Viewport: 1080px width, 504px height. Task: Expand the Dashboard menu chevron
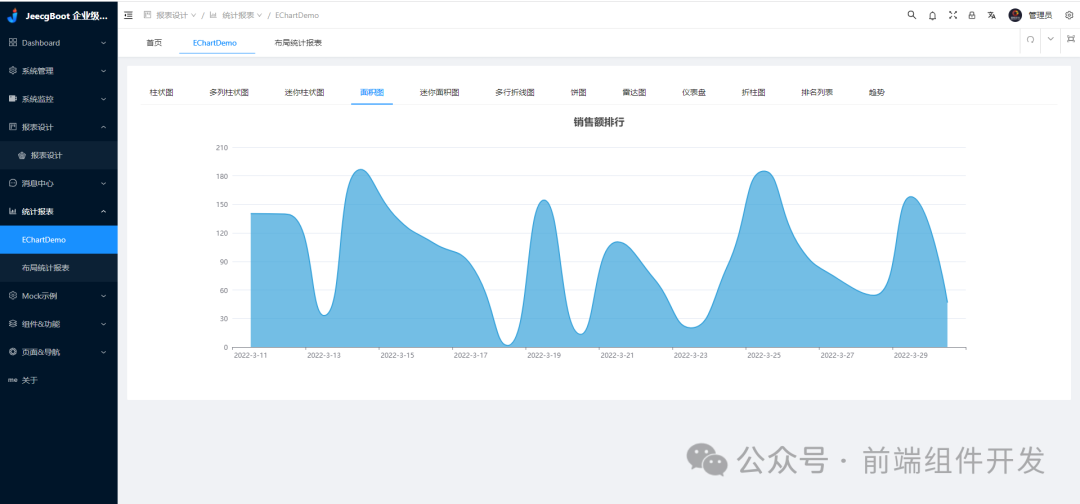[103, 43]
